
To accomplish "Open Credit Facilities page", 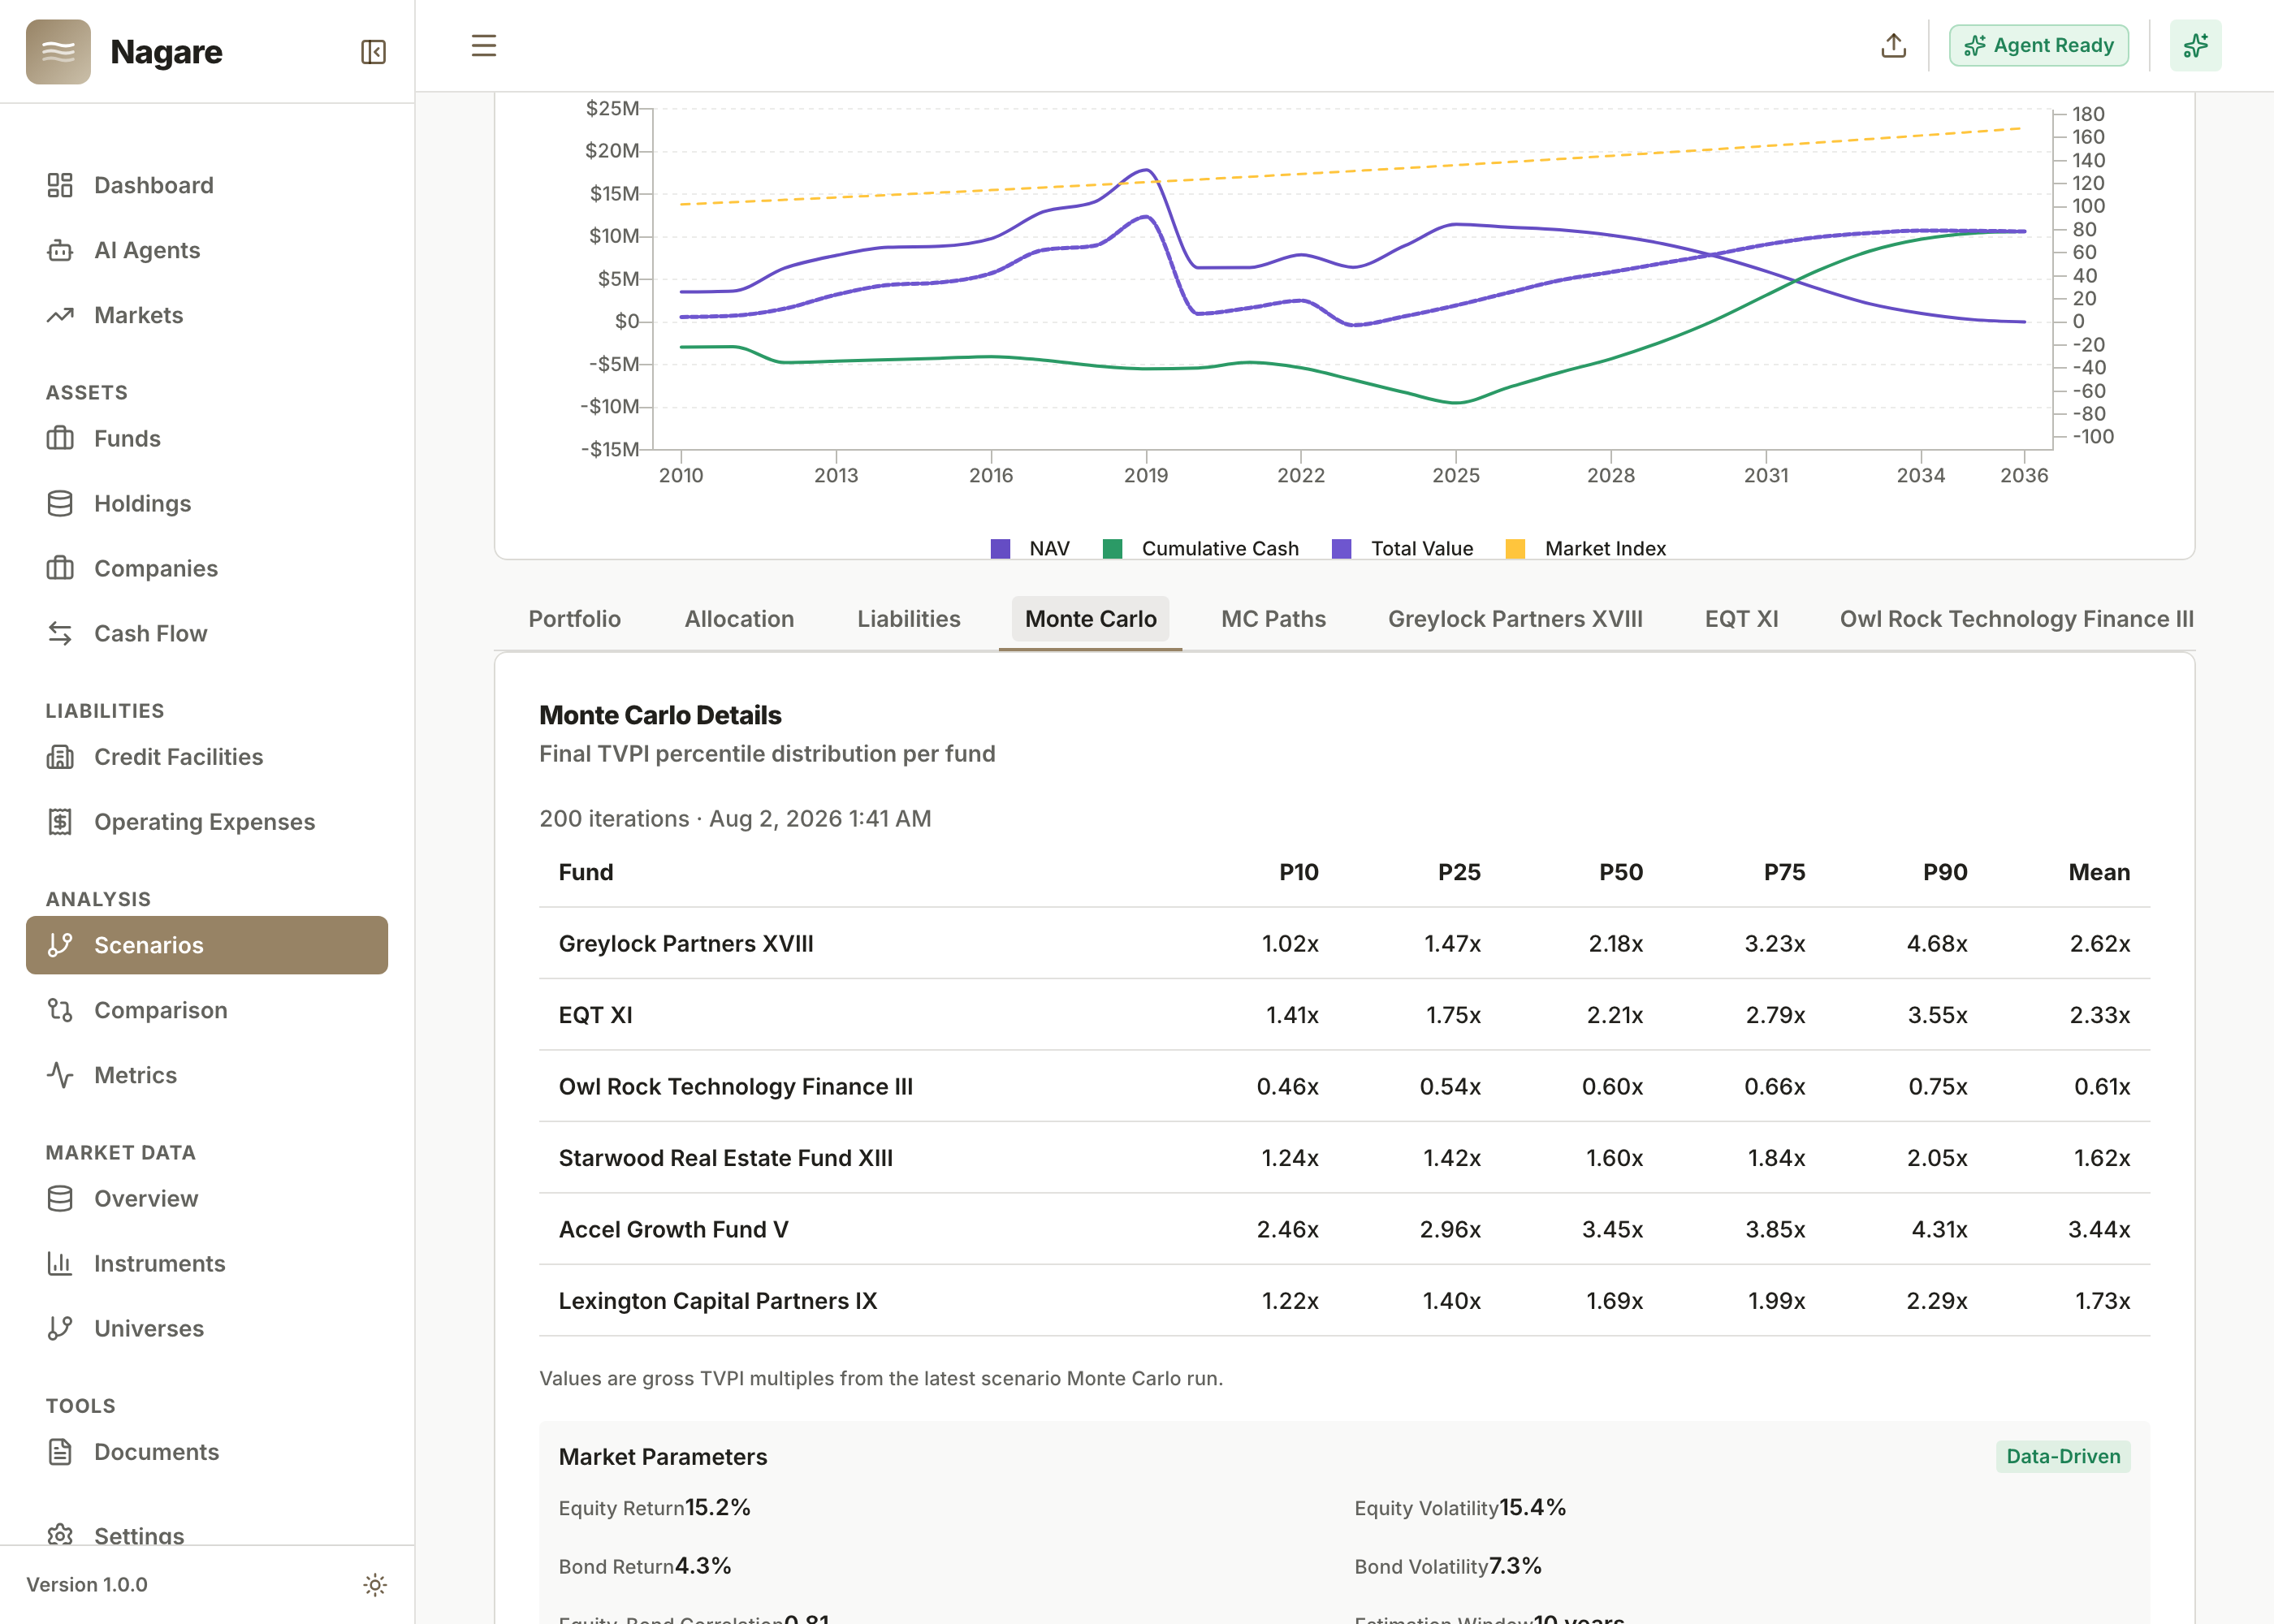I will (x=207, y=757).
